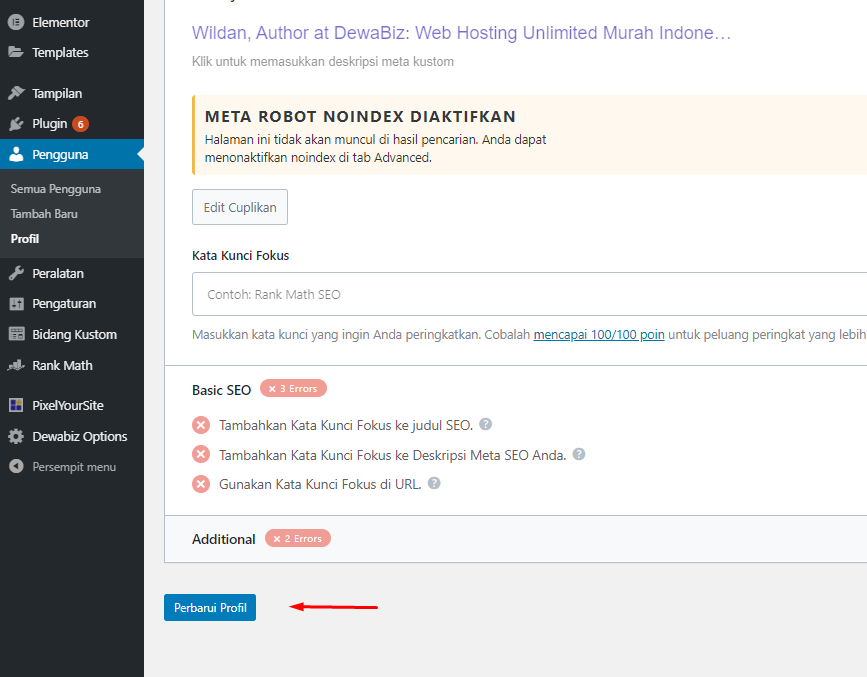867x677 pixels.
Task: Collapse the Basic SEO section
Action: point(221,389)
